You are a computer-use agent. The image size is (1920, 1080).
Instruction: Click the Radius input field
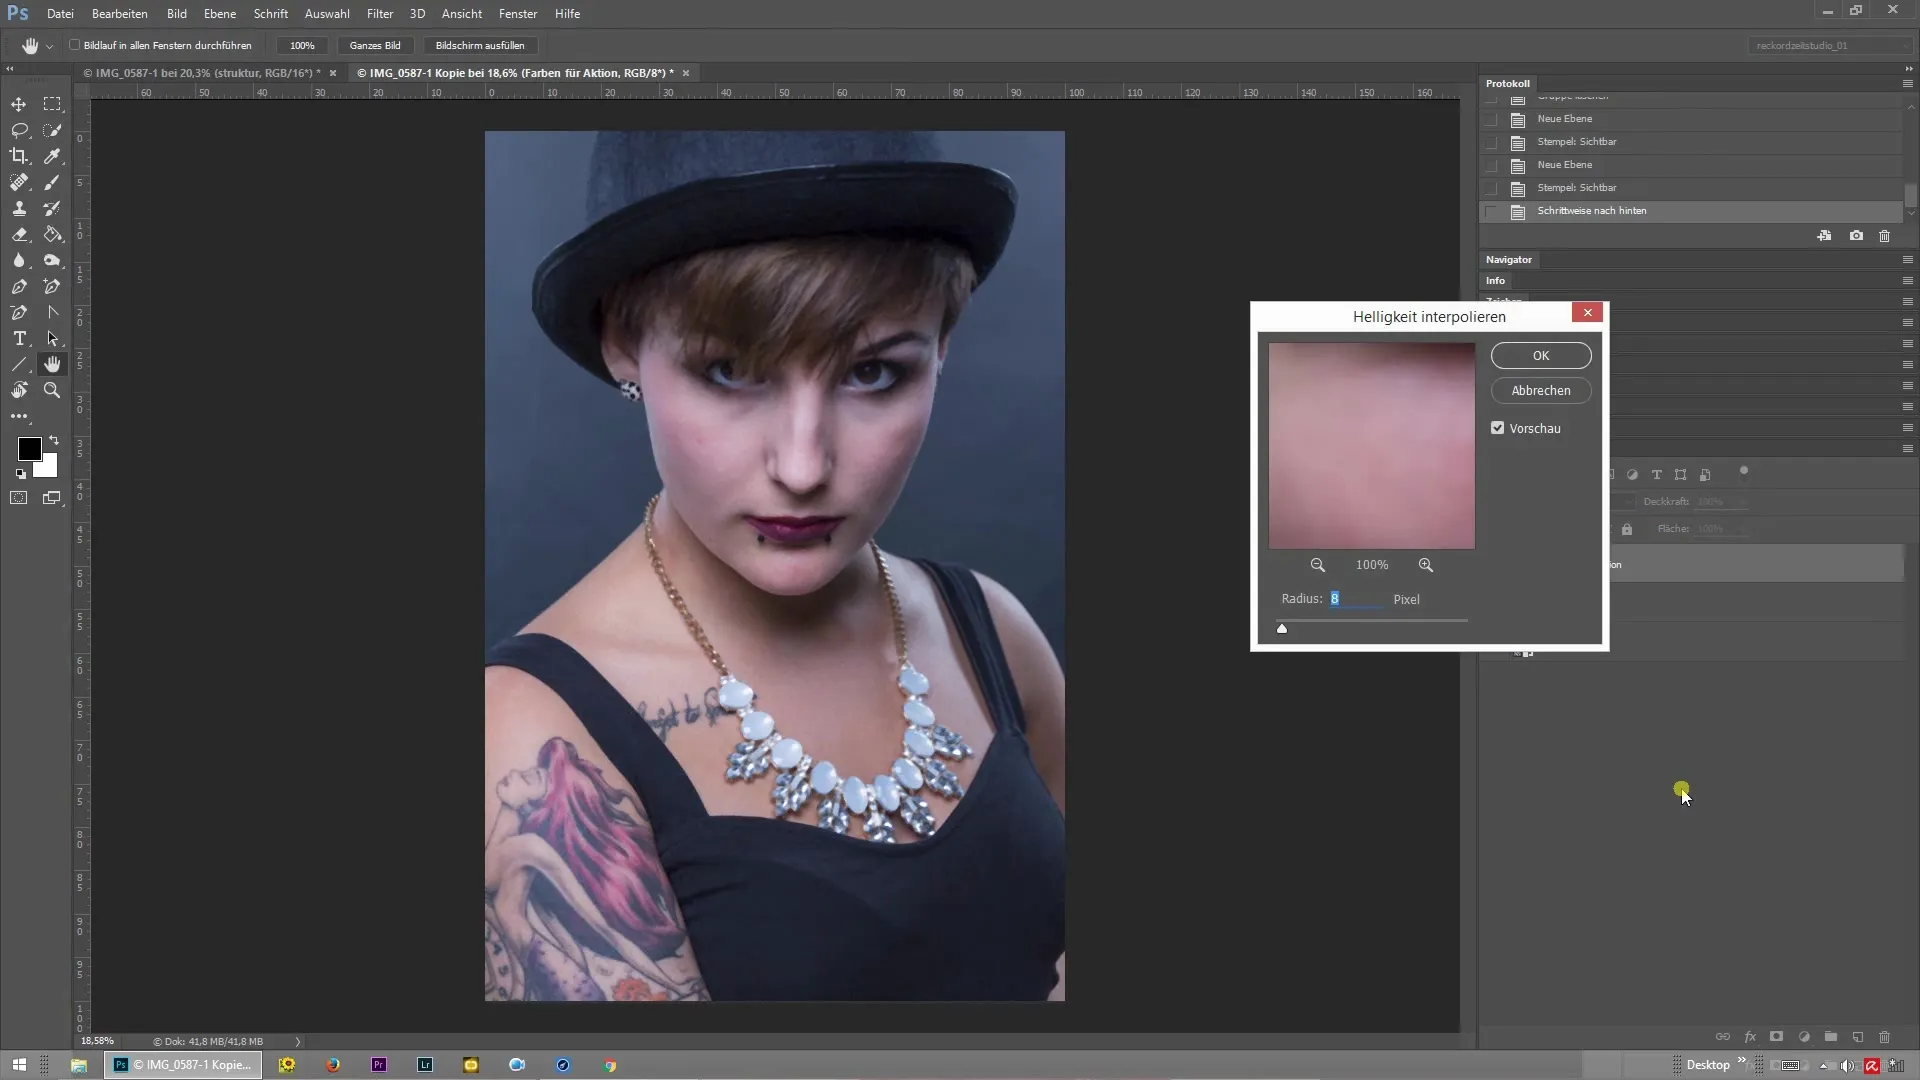click(1356, 598)
